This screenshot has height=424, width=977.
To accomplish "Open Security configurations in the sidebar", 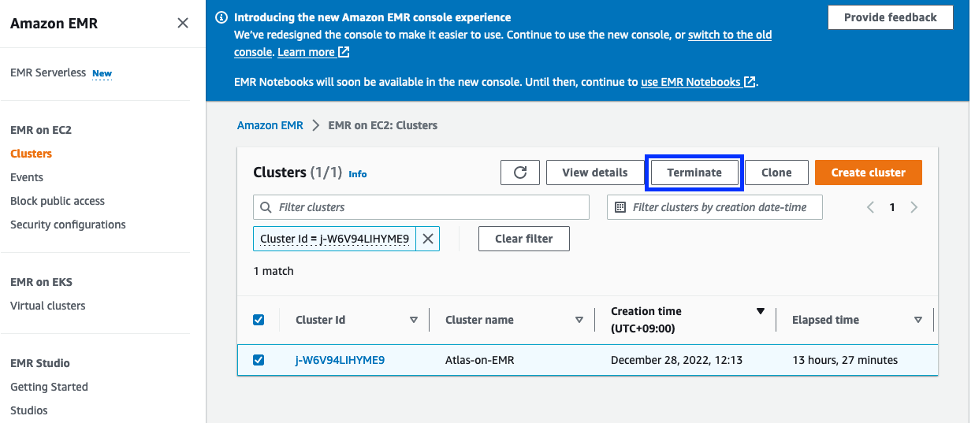I will (x=68, y=225).
